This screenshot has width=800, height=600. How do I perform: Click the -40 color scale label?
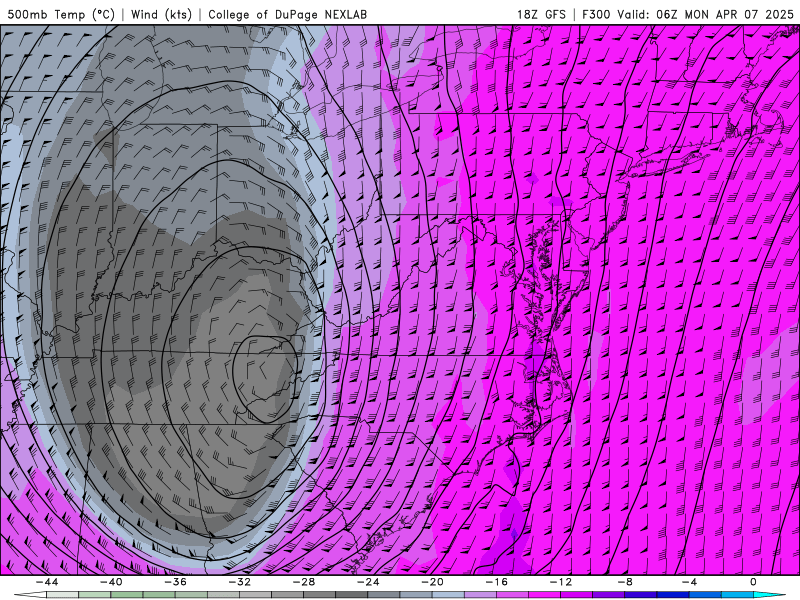pyautogui.click(x=111, y=582)
